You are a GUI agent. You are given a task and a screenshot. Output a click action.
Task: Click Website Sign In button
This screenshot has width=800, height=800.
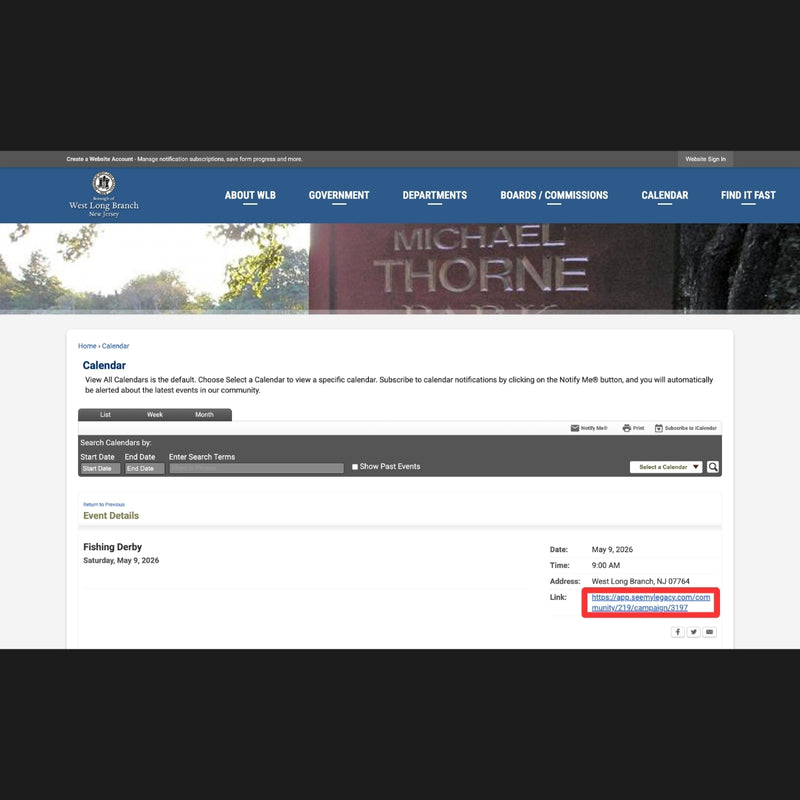705,159
